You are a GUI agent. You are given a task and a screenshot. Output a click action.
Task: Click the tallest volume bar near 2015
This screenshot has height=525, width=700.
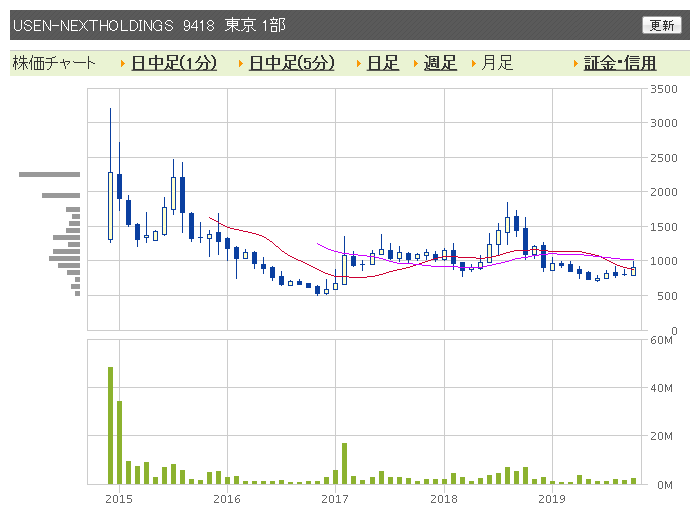110,425
